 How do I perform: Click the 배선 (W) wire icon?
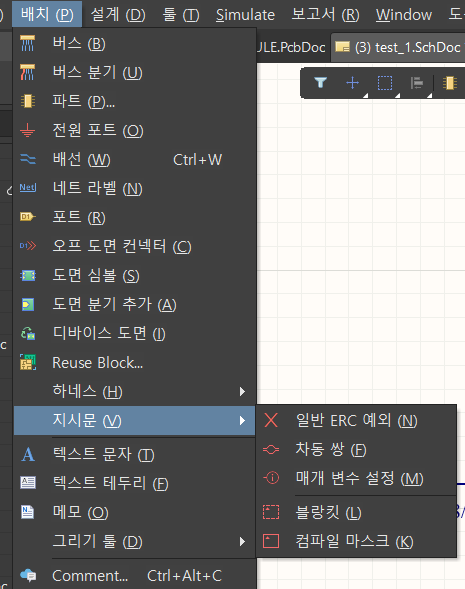[27, 160]
